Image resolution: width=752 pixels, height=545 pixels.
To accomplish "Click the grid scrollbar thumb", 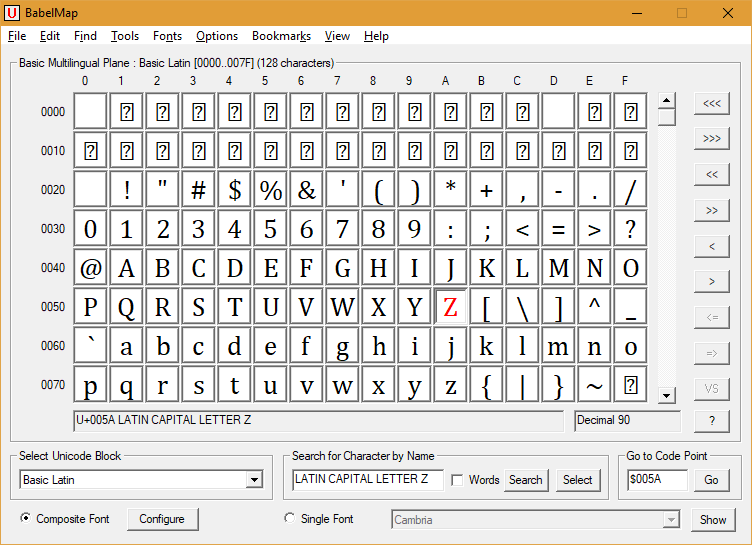I will (x=666, y=118).
